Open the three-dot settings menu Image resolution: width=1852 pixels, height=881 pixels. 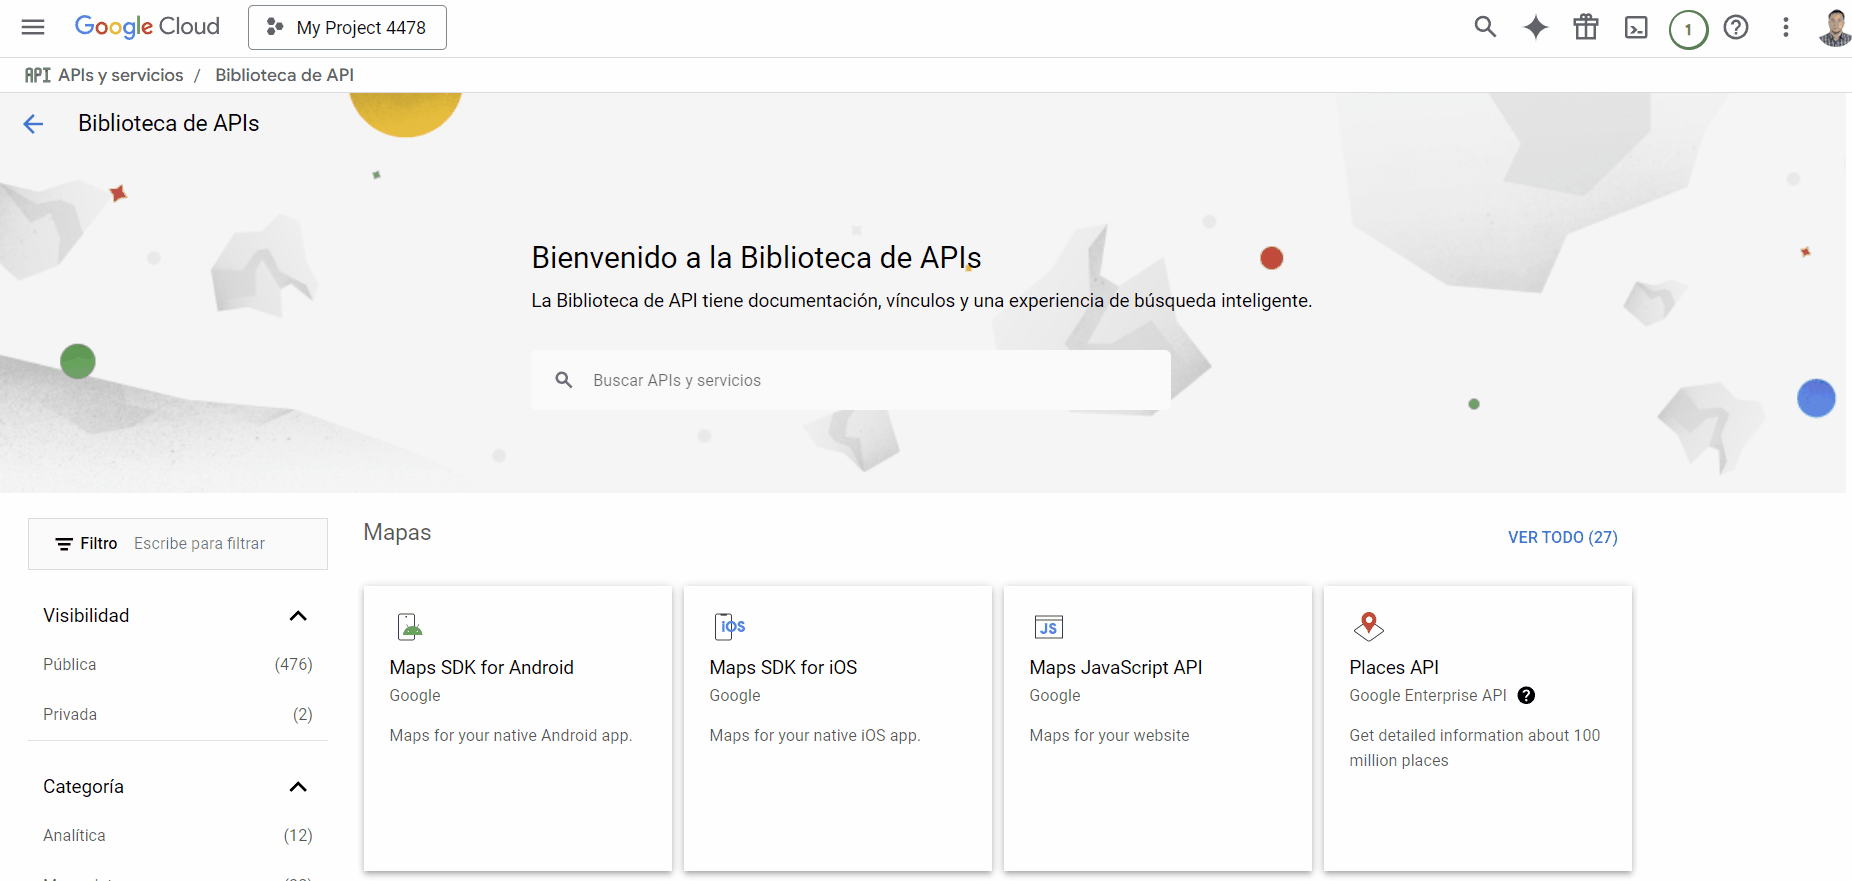[x=1785, y=28]
